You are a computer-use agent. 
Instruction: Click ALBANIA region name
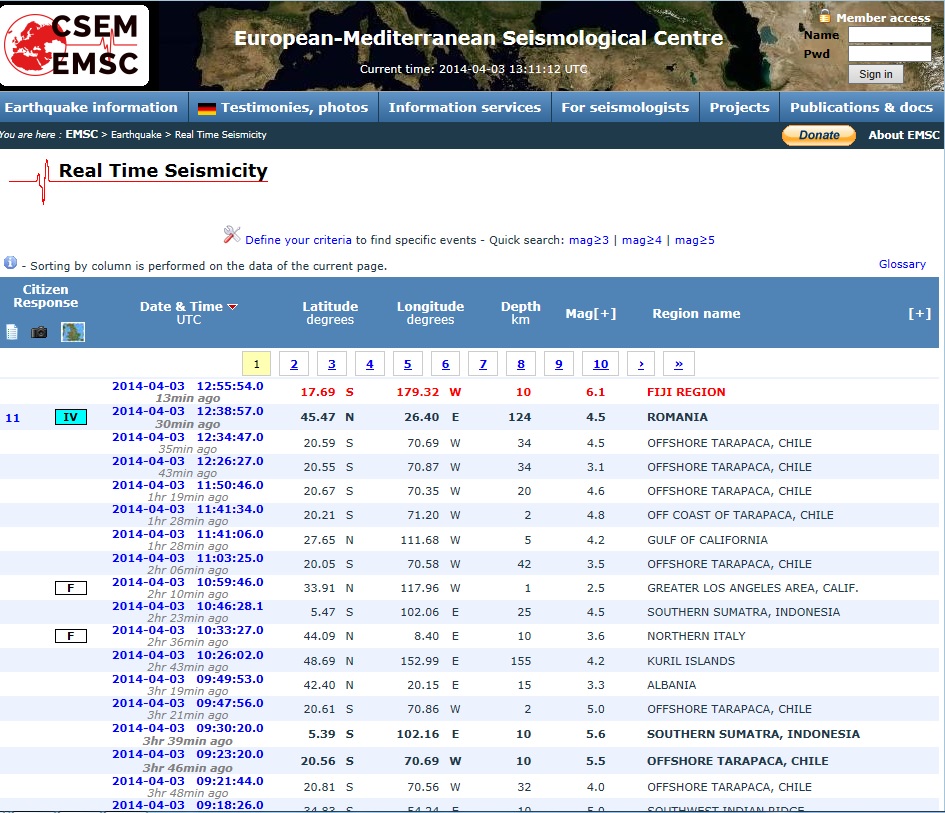671,685
